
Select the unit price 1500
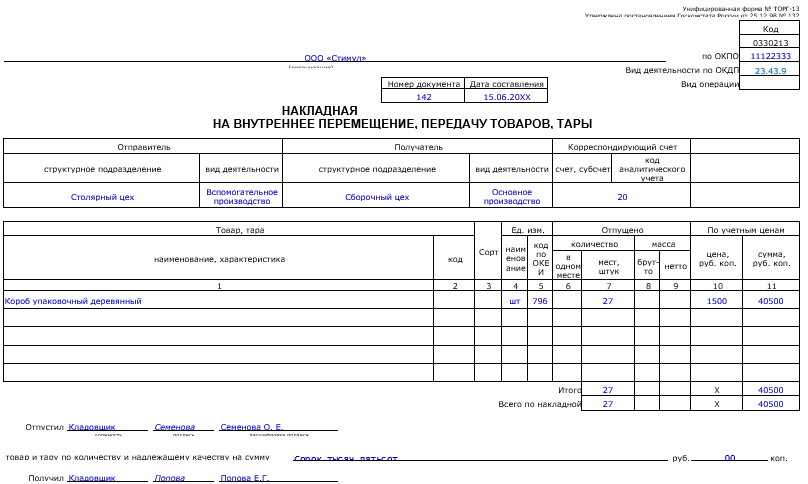click(717, 301)
